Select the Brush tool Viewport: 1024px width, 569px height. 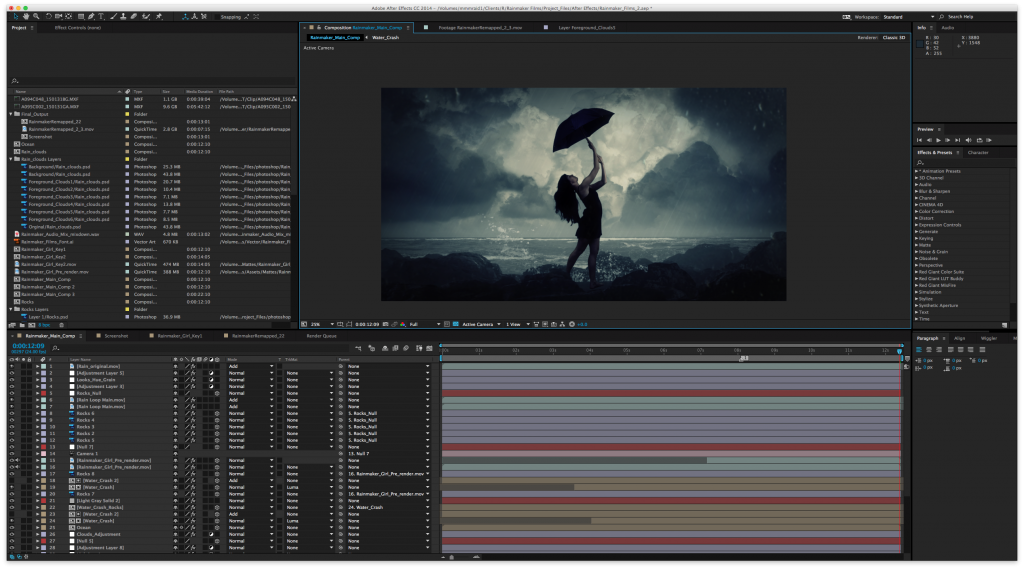tap(114, 16)
